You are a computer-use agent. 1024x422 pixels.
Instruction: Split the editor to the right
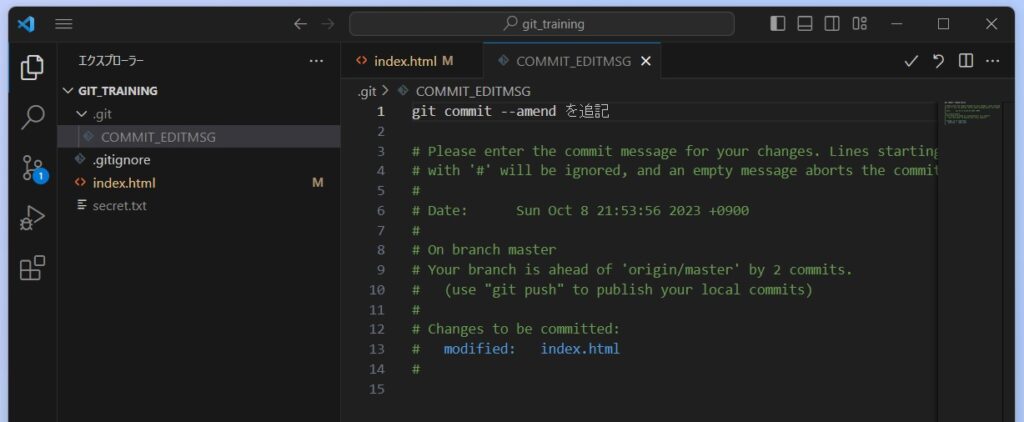pos(965,61)
